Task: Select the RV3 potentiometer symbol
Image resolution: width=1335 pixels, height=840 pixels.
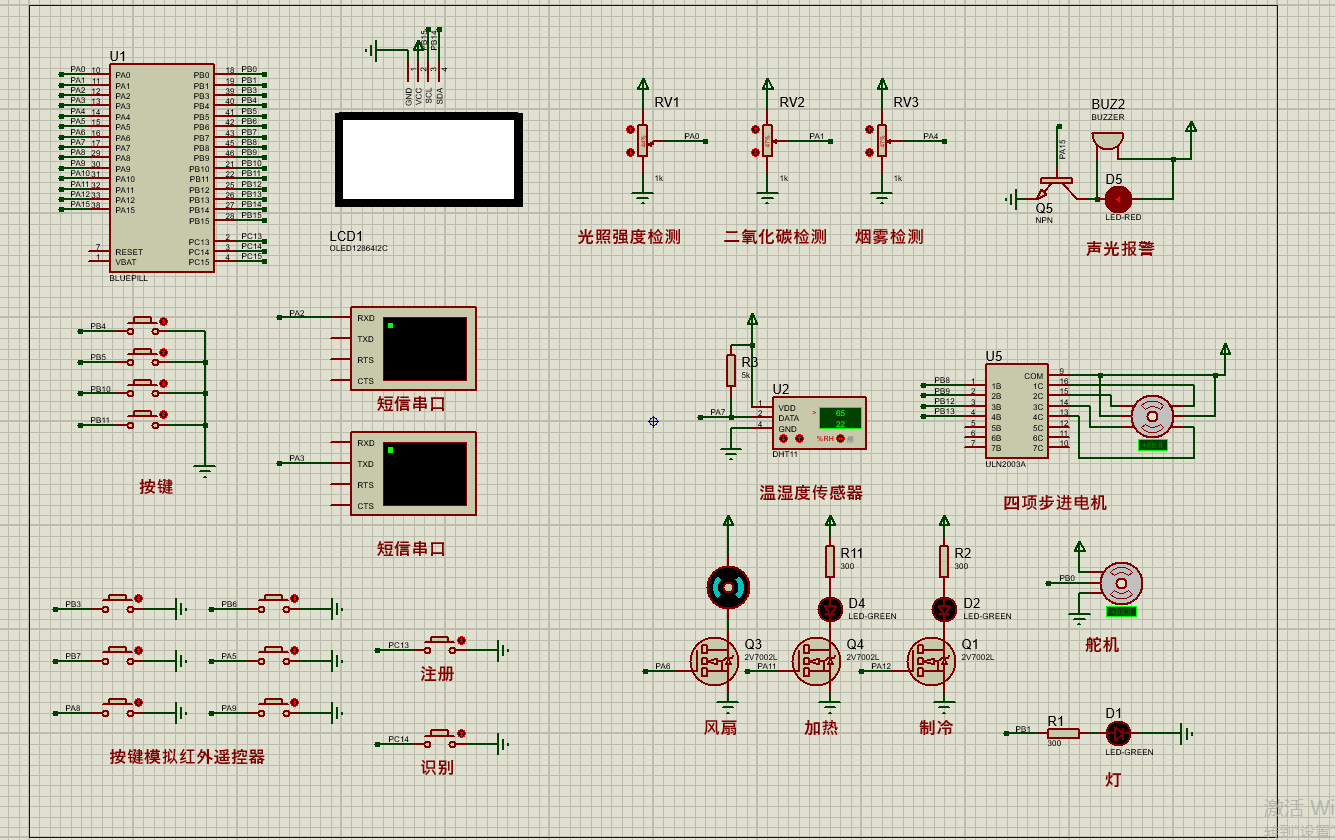Action: click(x=882, y=141)
